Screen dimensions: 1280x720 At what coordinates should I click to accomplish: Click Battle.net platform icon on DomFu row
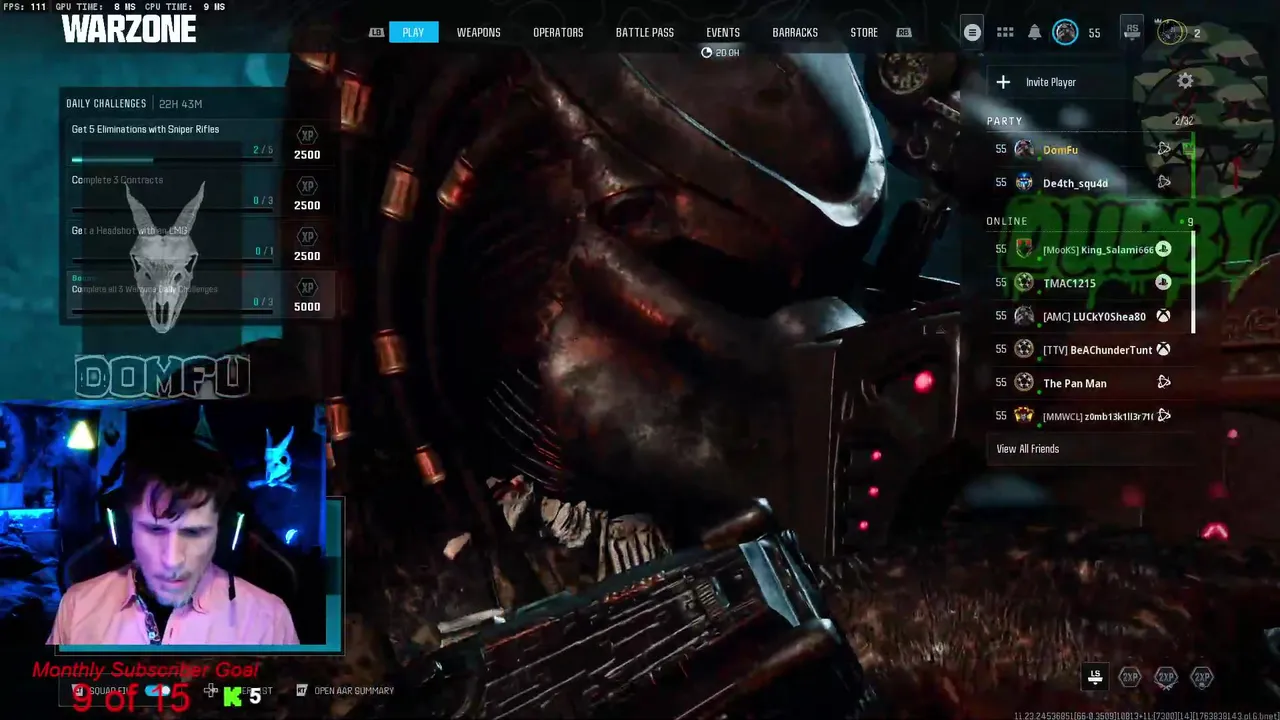point(1164,149)
